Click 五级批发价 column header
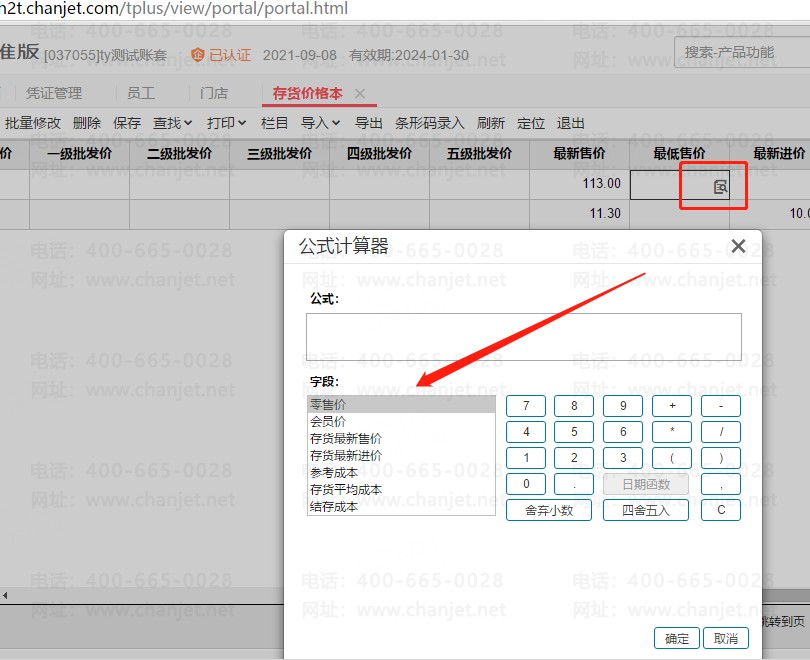Screen dimensions: 810x660 (x=479, y=153)
